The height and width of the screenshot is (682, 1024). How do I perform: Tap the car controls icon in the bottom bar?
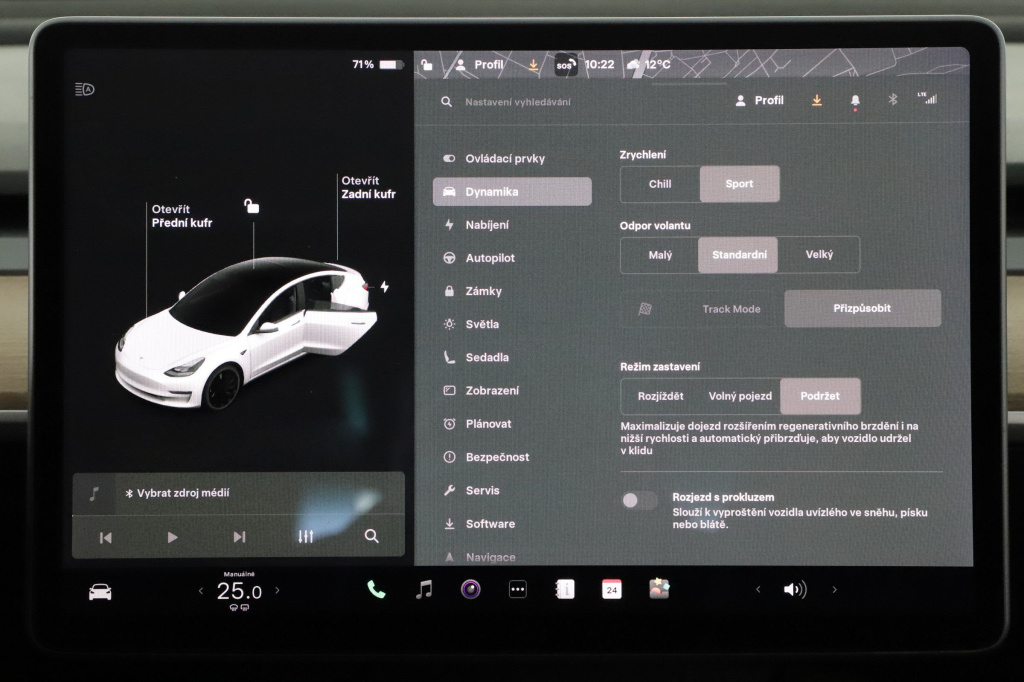click(100, 592)
